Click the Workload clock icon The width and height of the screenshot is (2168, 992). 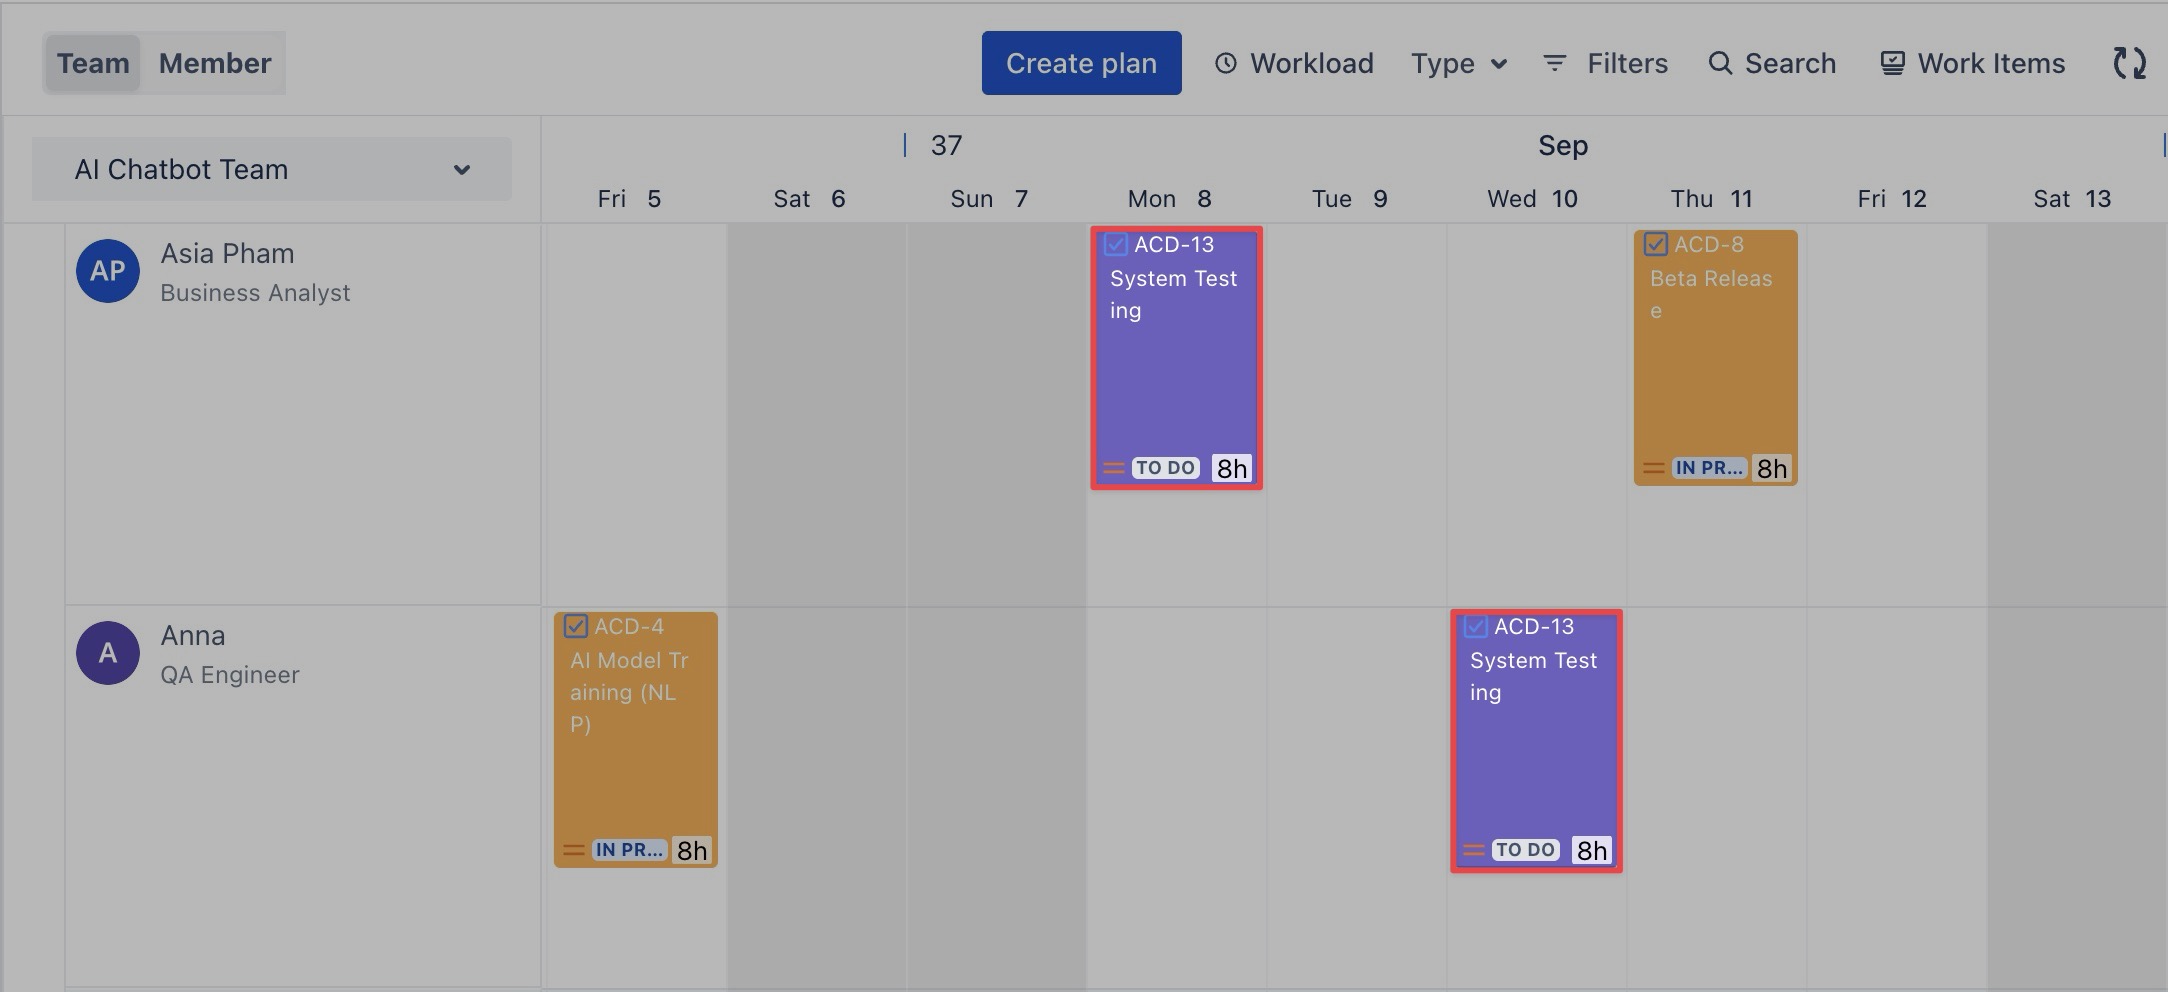[x=1225, y=63]
